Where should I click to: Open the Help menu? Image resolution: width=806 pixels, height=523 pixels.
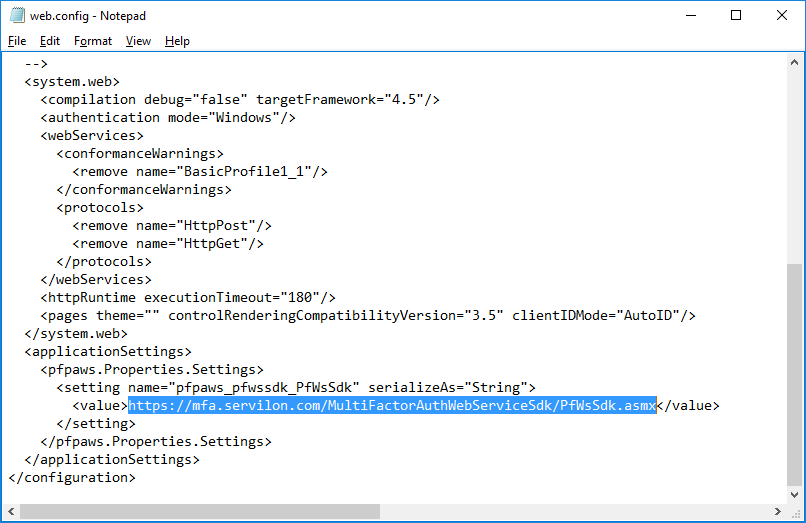point(177,41)
